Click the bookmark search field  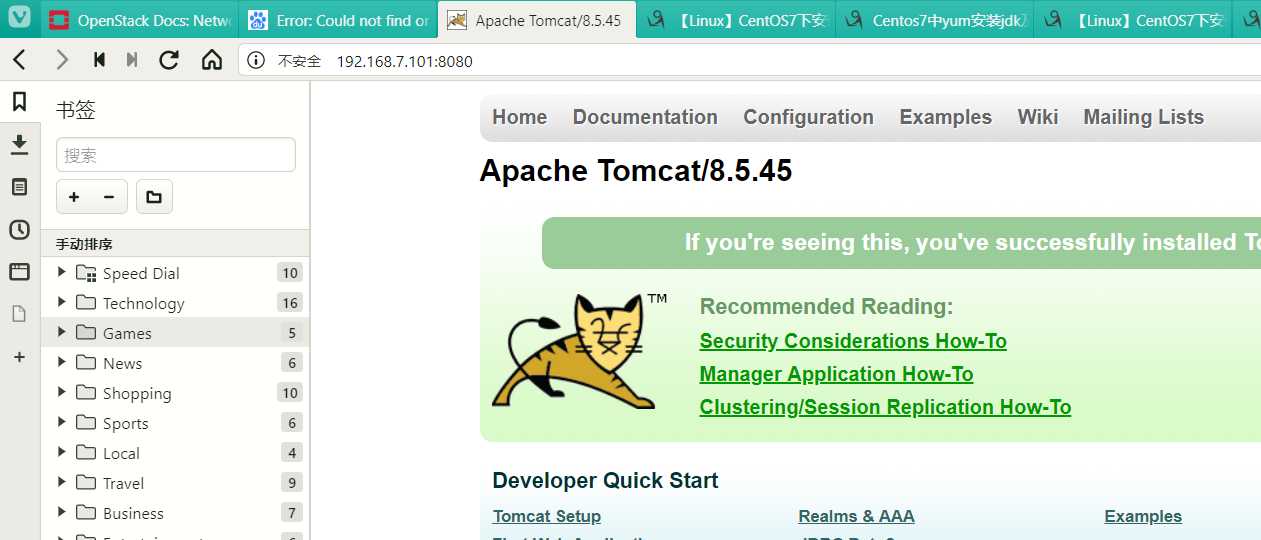(x=176, y=155)
